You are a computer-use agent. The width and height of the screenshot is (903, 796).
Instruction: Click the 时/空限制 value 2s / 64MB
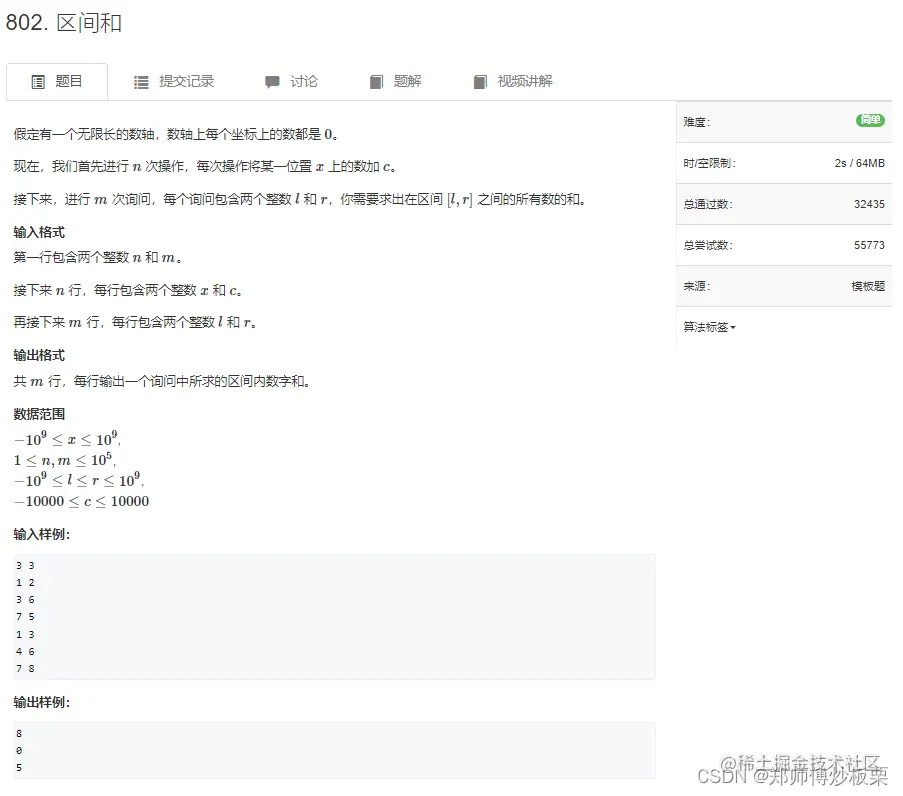859,162
